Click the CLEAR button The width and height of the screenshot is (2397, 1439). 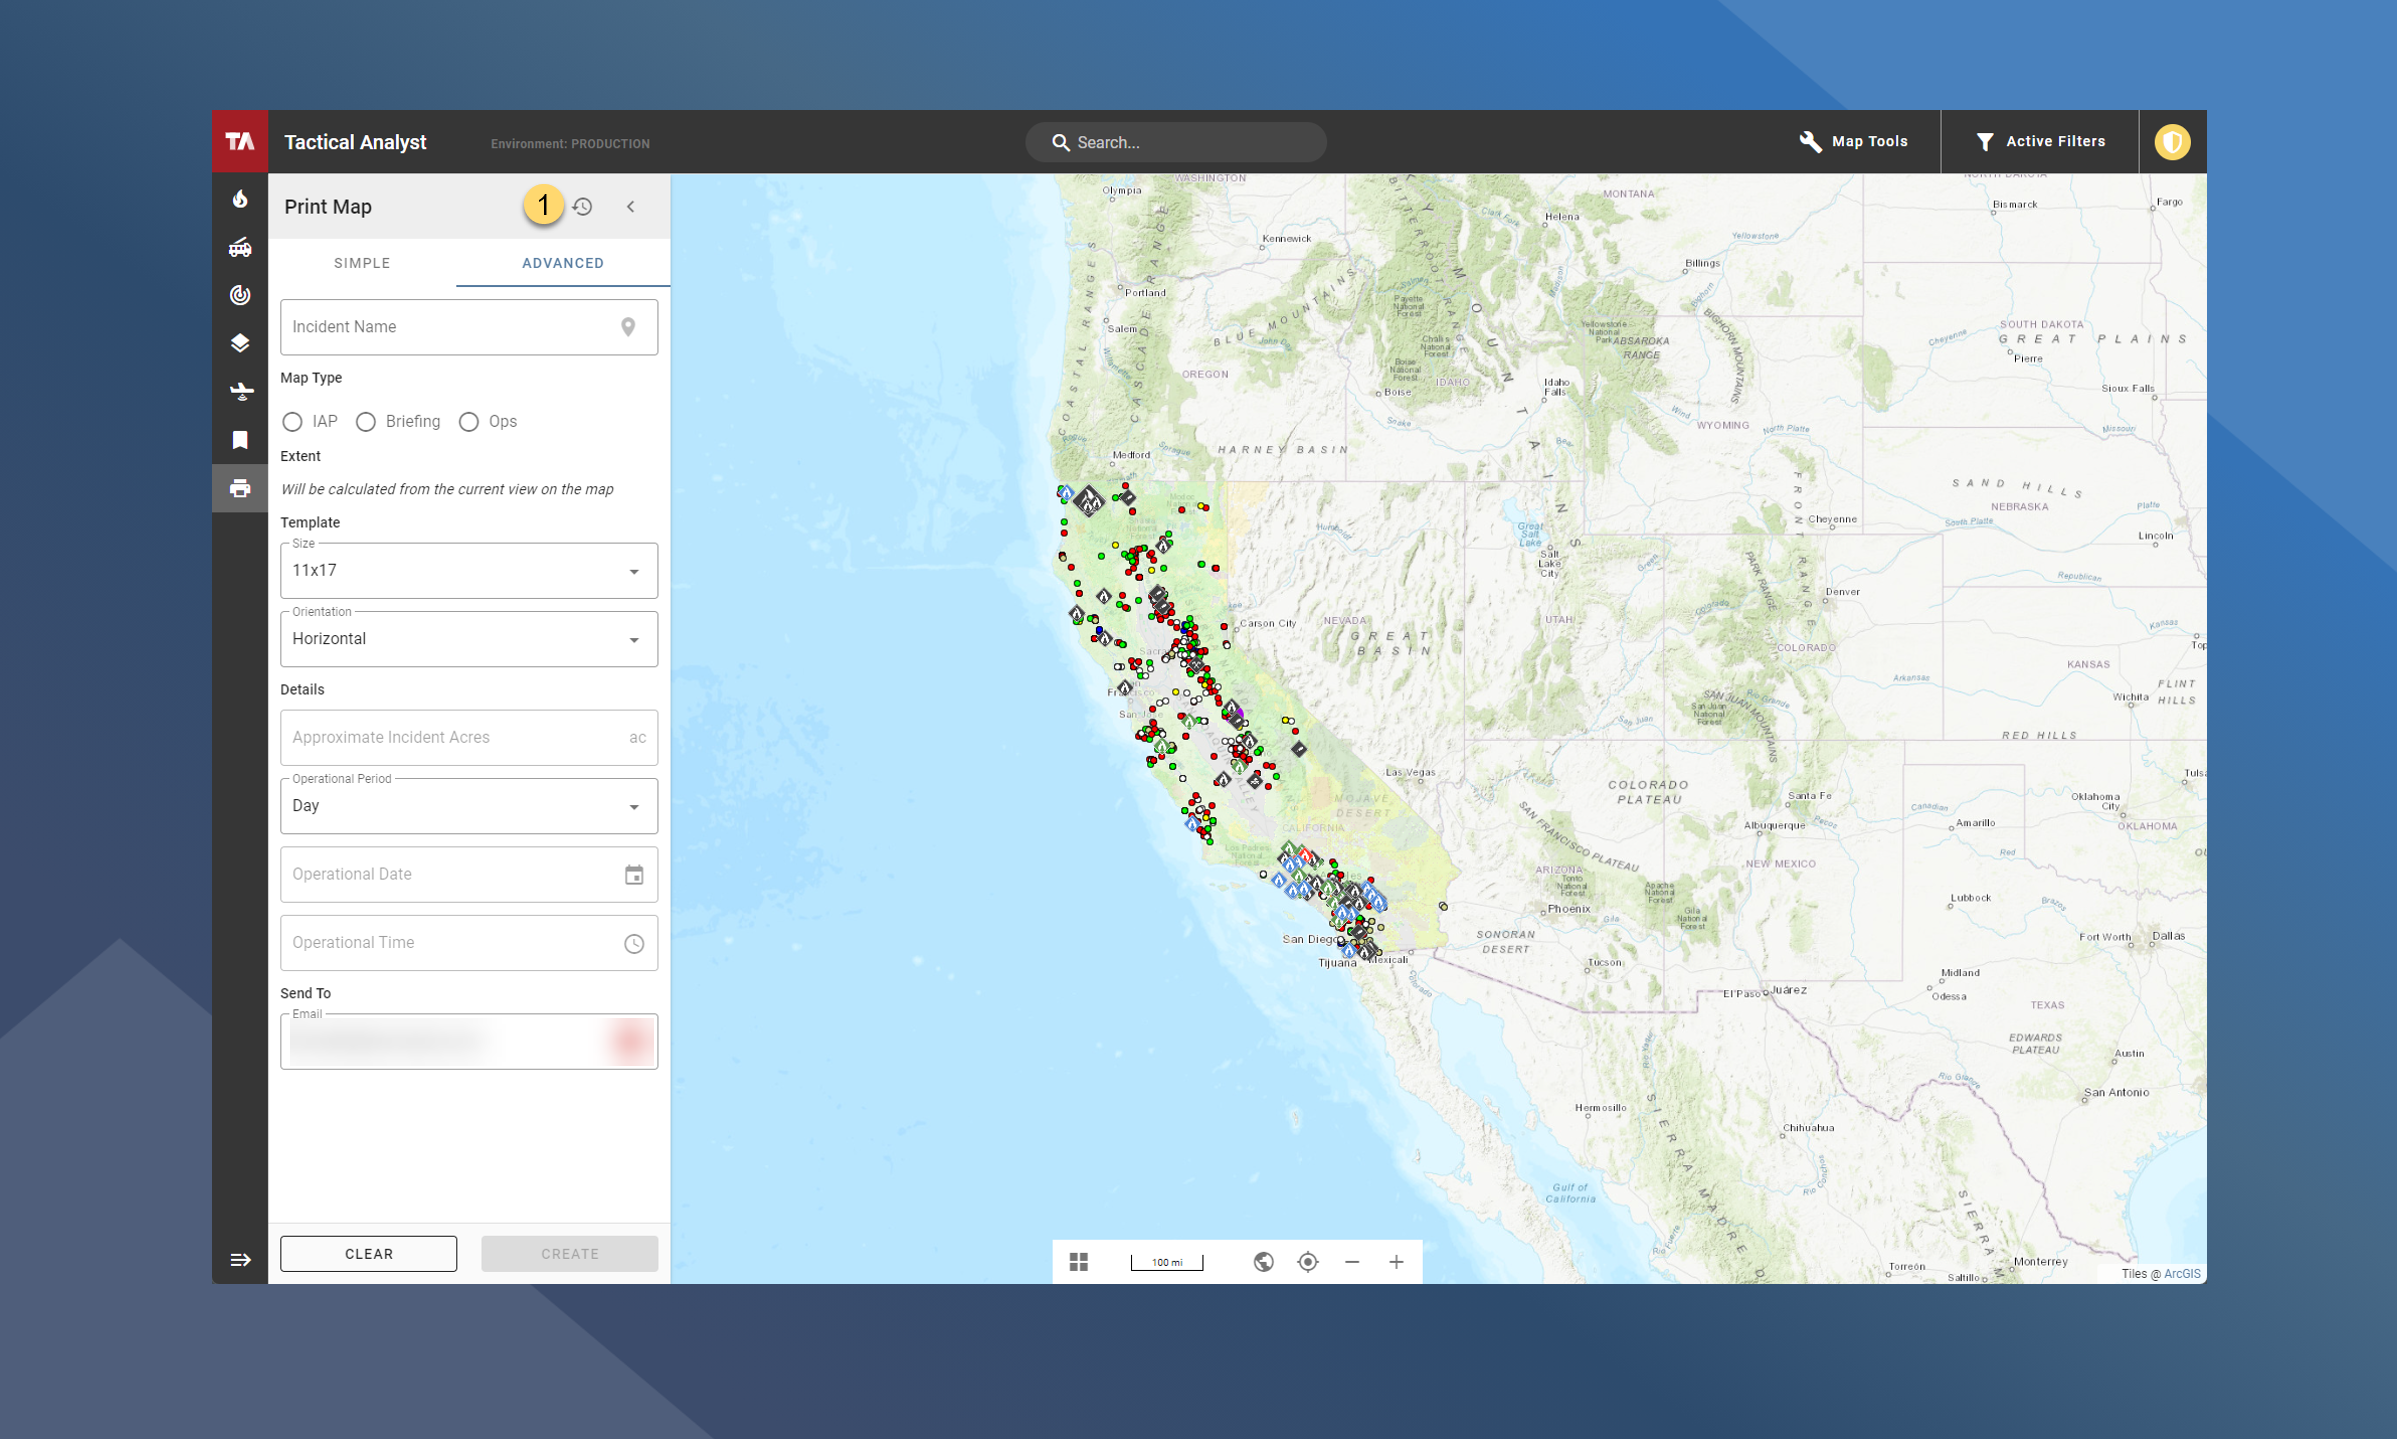point(369,1254)
